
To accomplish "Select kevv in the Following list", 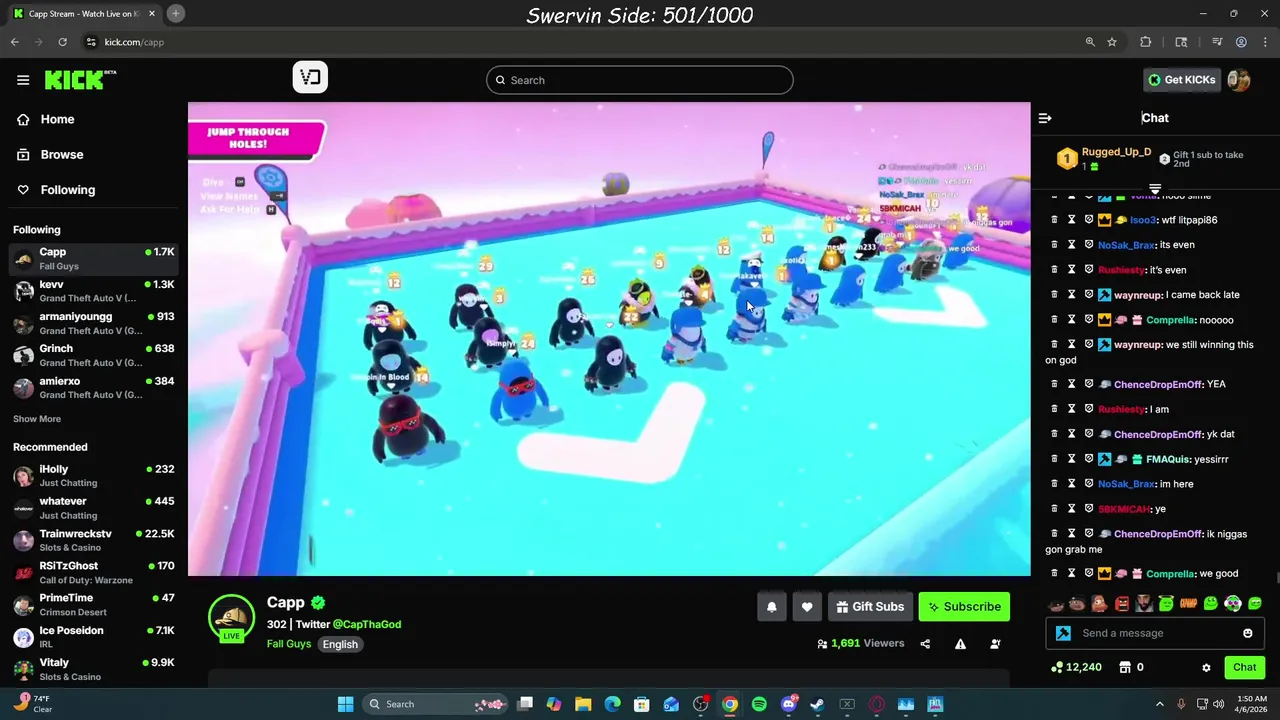I will [x=94, y=291].
